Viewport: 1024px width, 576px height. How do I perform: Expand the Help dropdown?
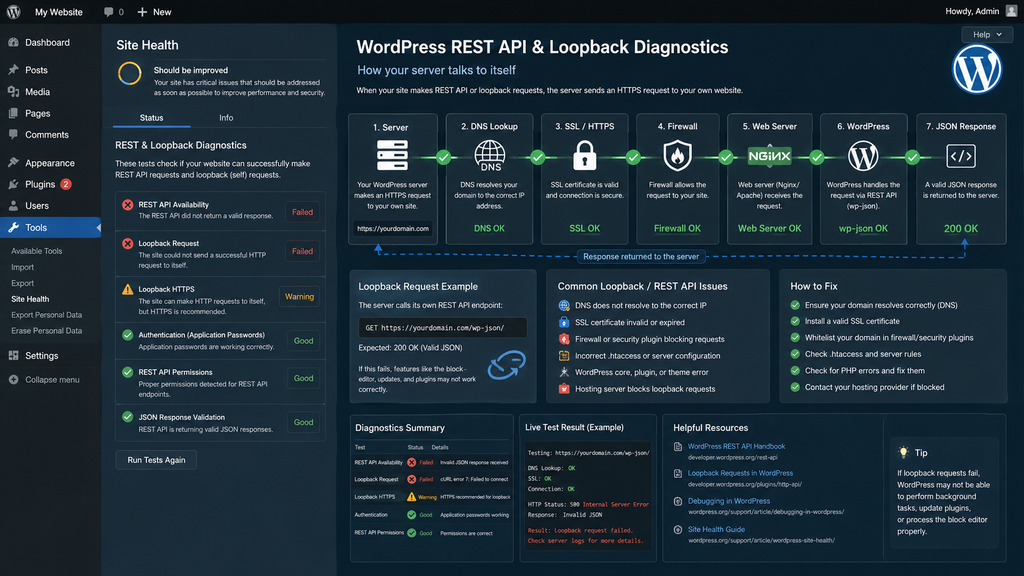pyautogui.click(x=987, y=35)
